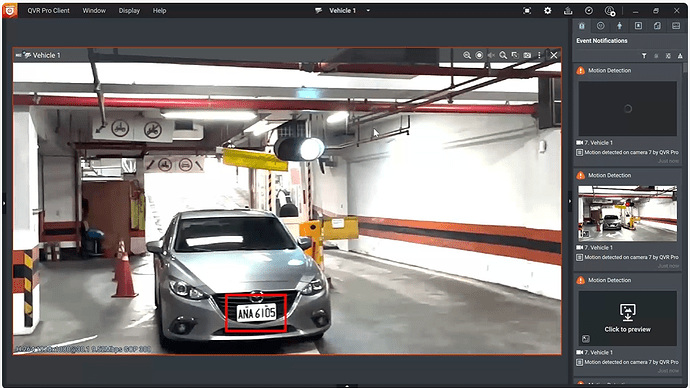690x388 pixels.
Task: Open more options menu on video toolbar
Action: (x=539, y=55)
